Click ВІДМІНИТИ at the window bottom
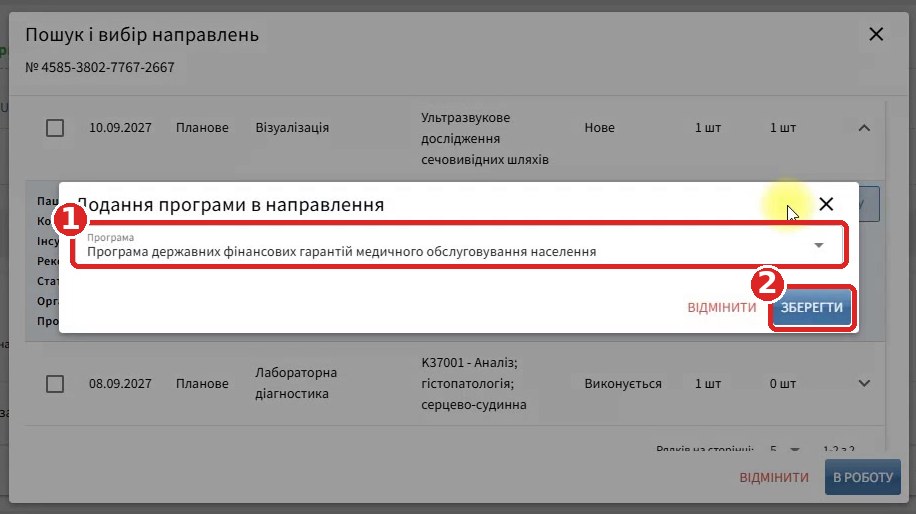 tap(773, 477)
